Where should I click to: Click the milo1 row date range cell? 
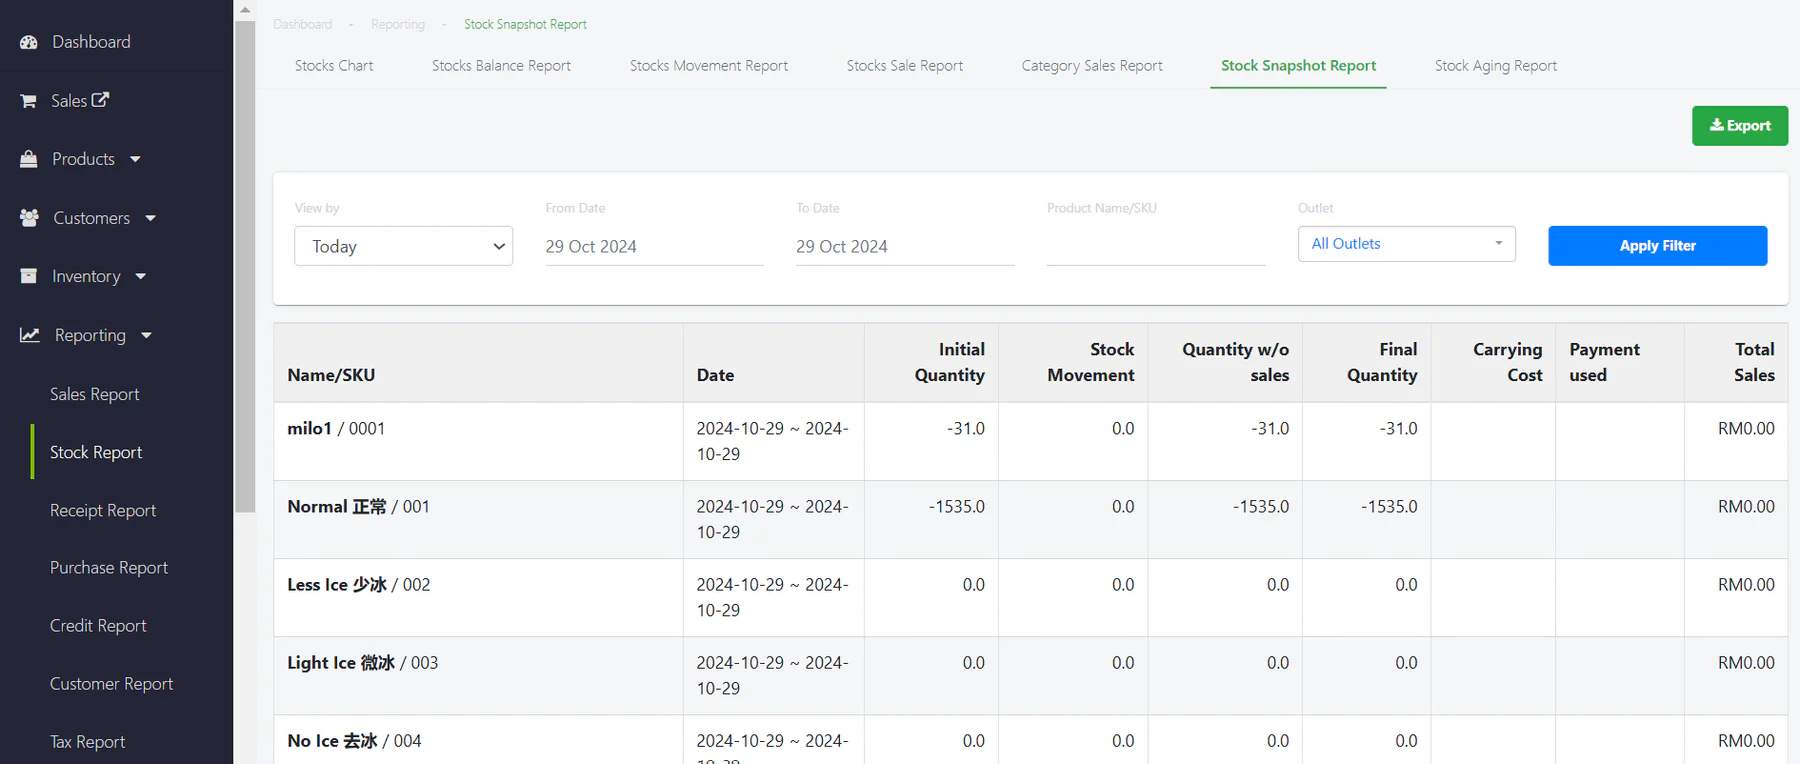pyautogui.click(x=772, y=441)
